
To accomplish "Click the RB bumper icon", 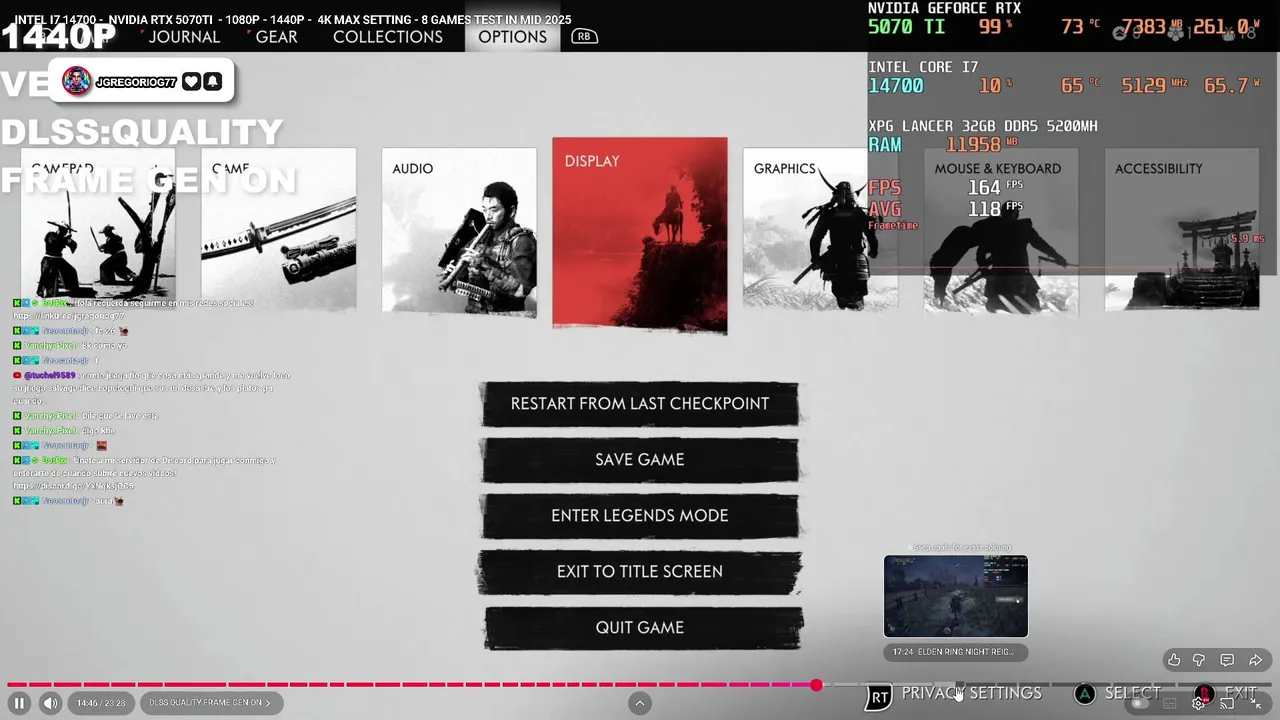I will coord(584,36).
